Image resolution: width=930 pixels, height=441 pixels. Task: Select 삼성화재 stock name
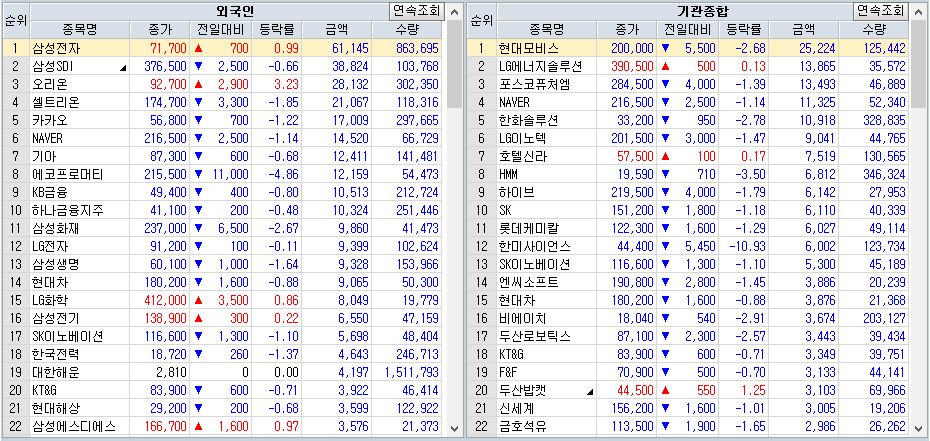click(x=57, y=229)
